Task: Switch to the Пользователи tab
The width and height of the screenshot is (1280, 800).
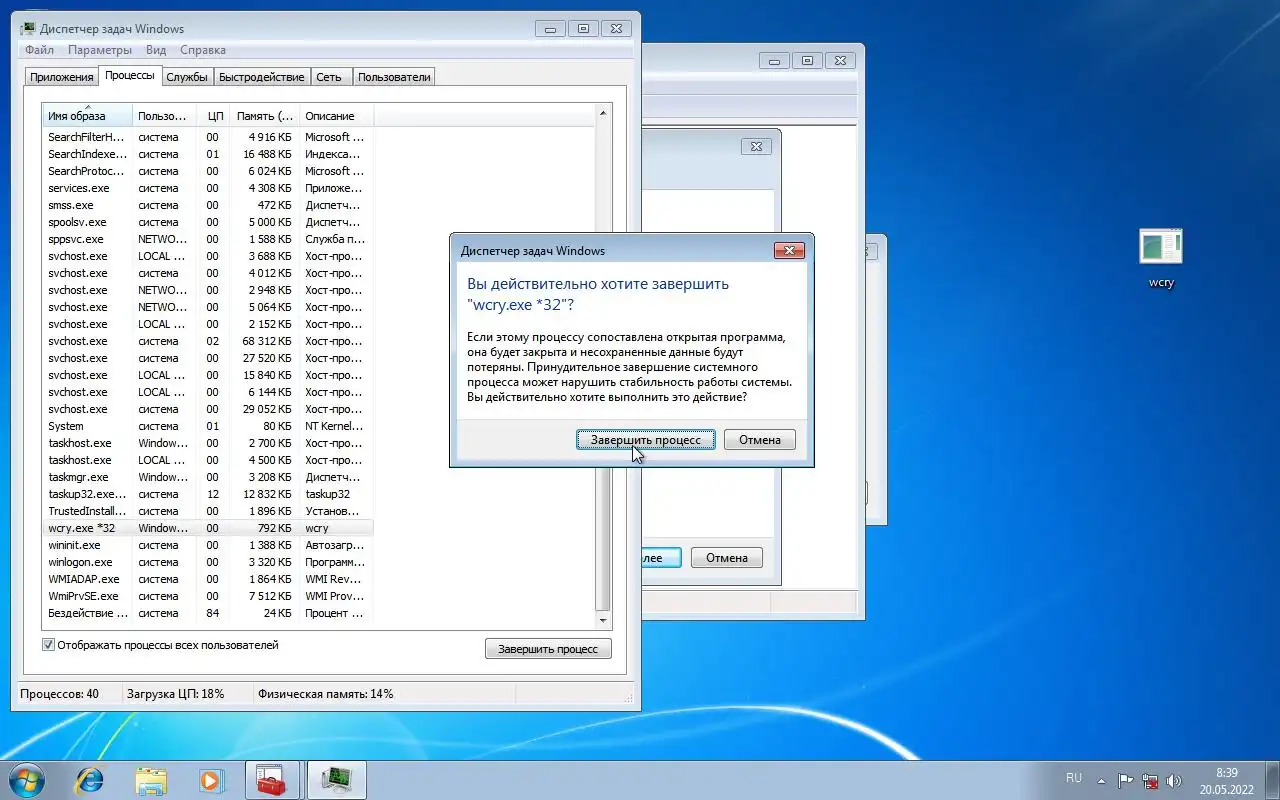Action: (x=394, y=77)
